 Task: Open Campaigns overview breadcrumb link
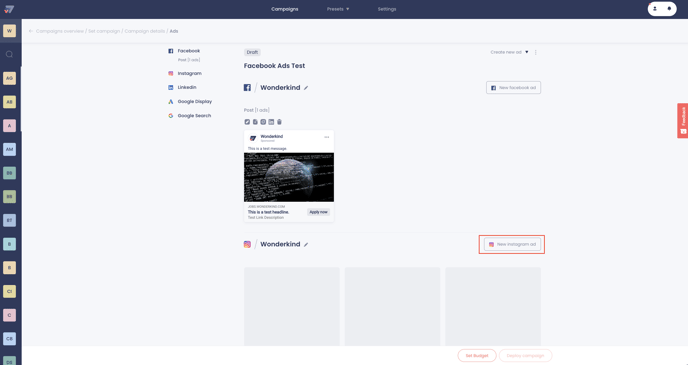pyautogui.click(x=60, y=31)
